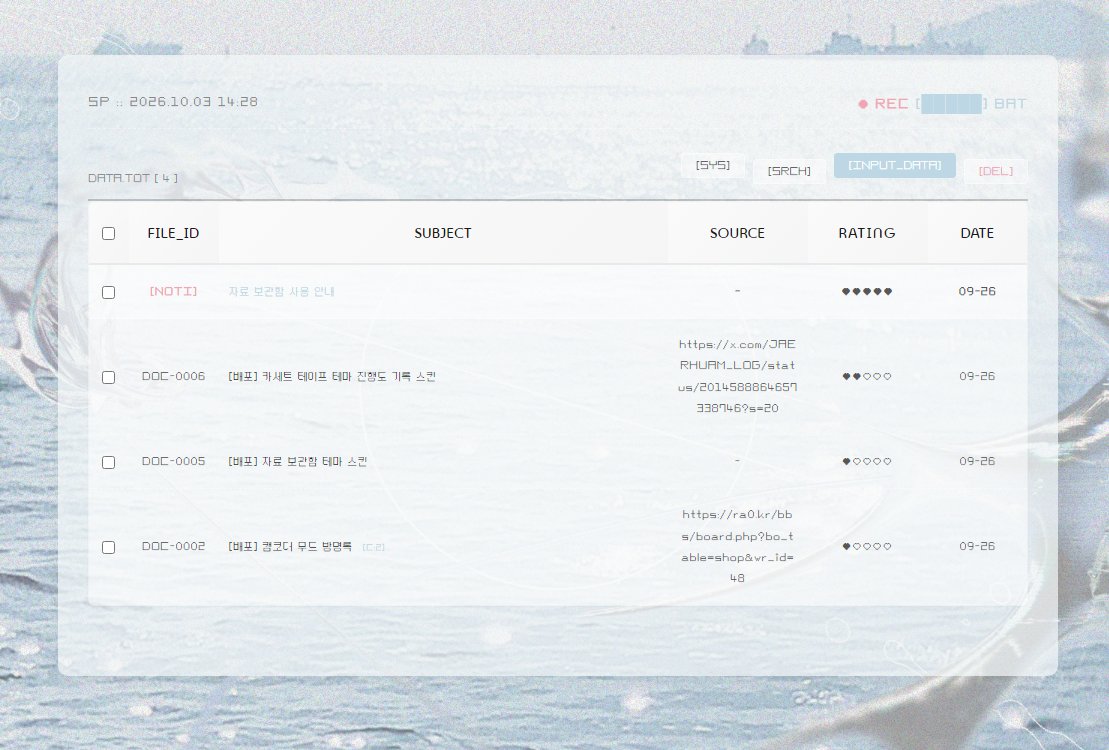This screenshot has width=1109, height=750.
Task: Click the battery level bar next to BAT
Action: (951, 104)
